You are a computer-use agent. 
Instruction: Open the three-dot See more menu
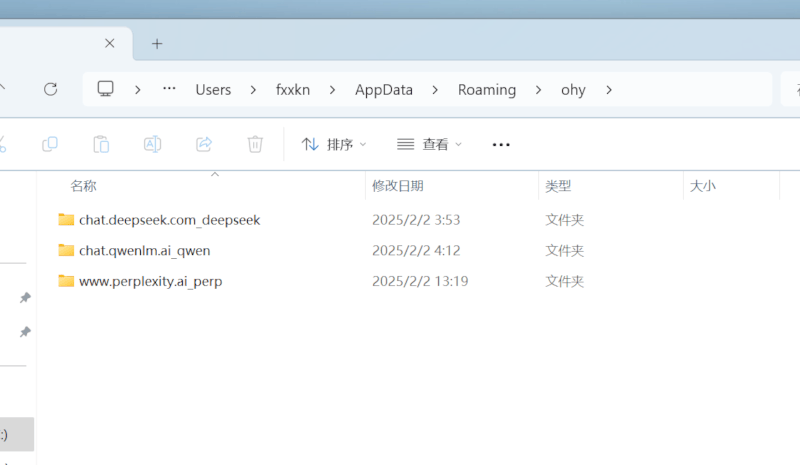(501, 144)
